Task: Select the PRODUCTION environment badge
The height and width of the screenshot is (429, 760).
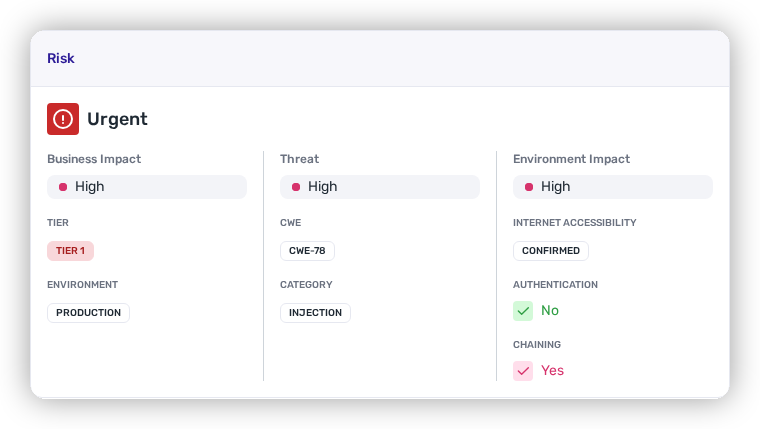Action: [x=88, y=313]
